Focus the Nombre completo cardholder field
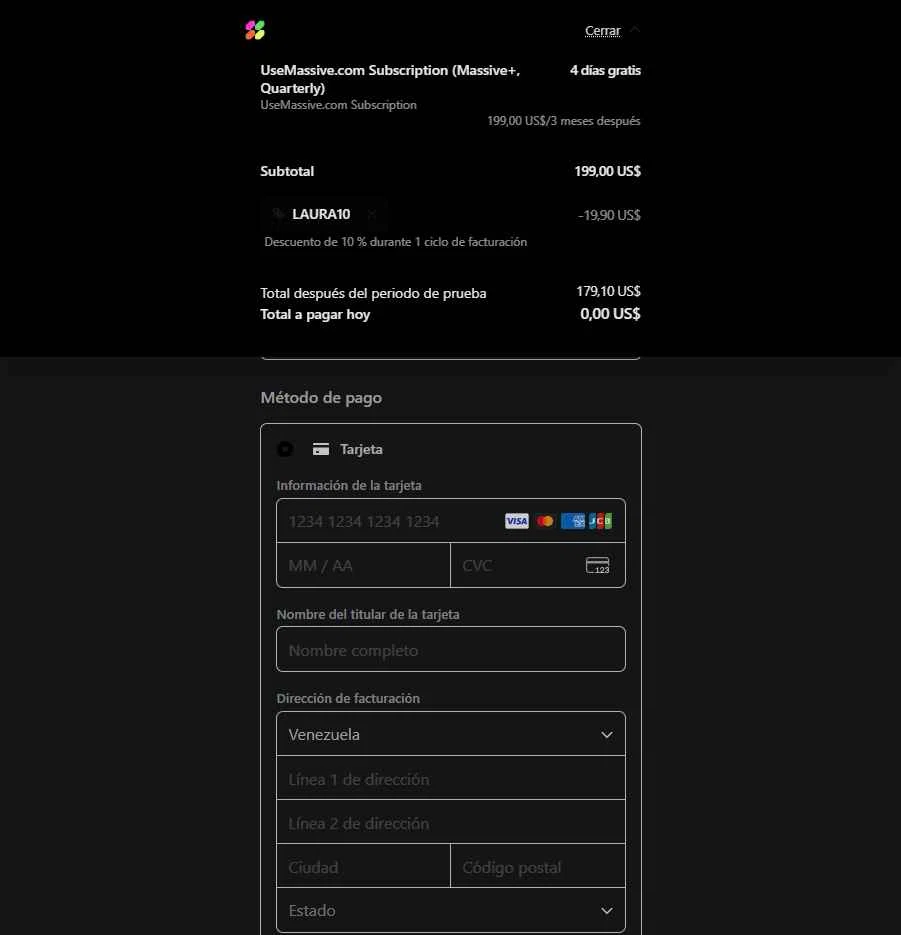The height and width of the screenshot is (935, 901). pos(451,649)
